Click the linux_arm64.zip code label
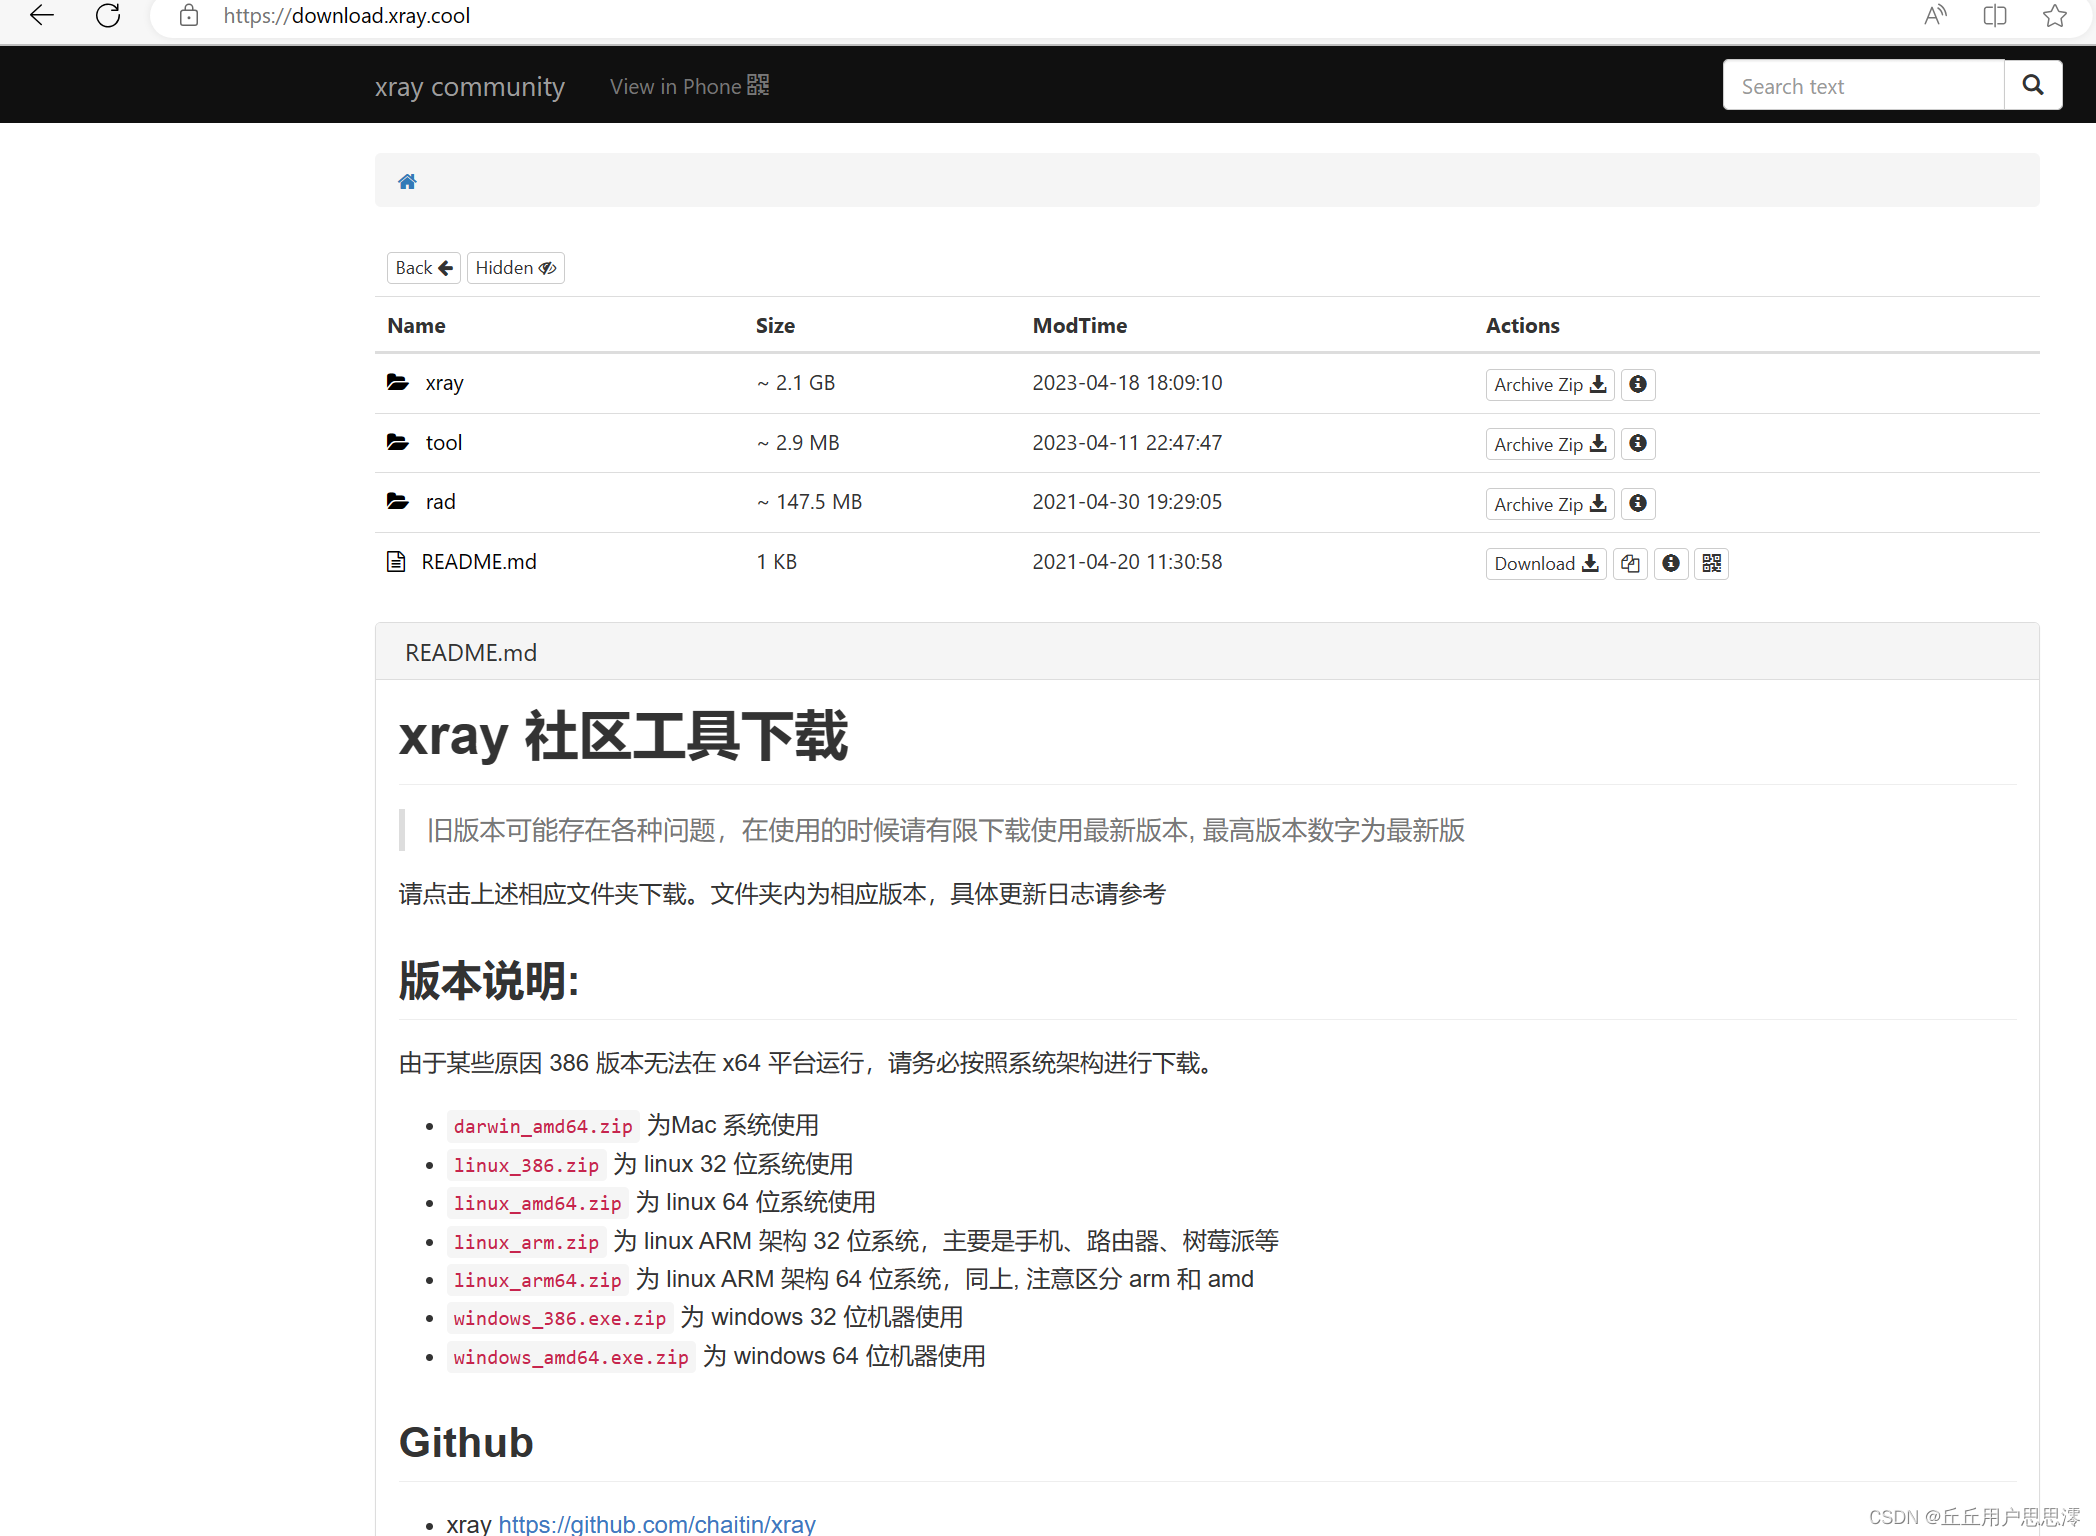The height and width of the screenshot is (1536, 2096). (x=538, y=1280)
